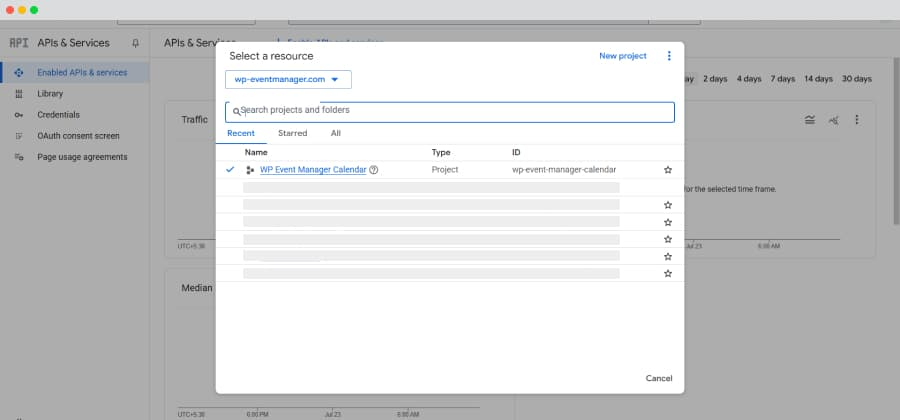The image size is (900, 420).
Task: Click the Select a resource dialog title
Action: click(x=271, y=56)
